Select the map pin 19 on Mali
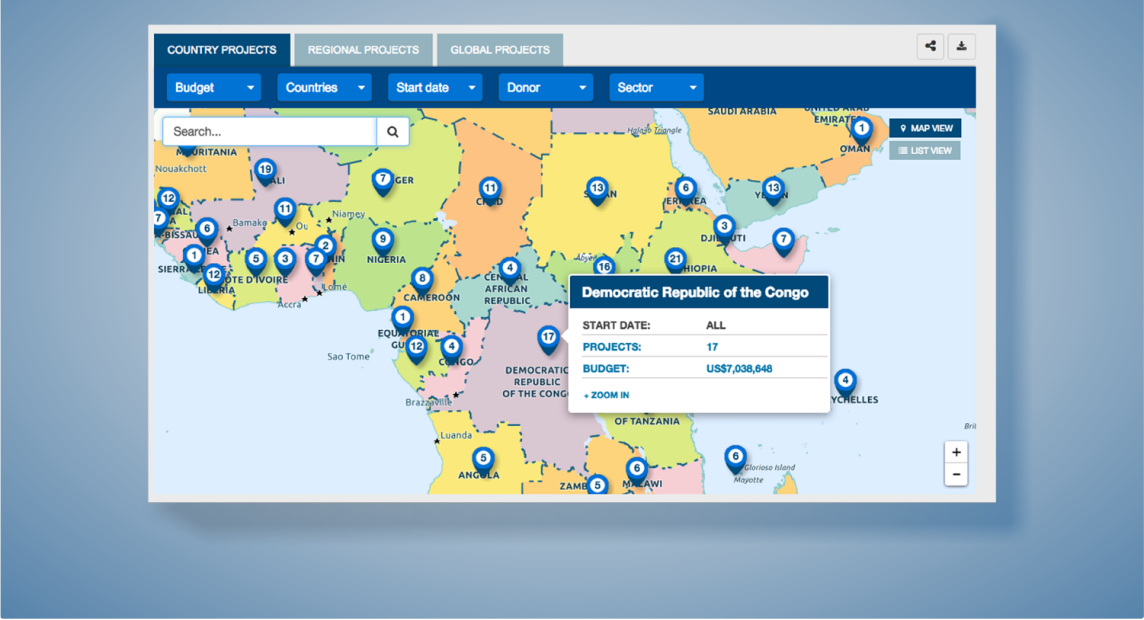 [266, 171]
